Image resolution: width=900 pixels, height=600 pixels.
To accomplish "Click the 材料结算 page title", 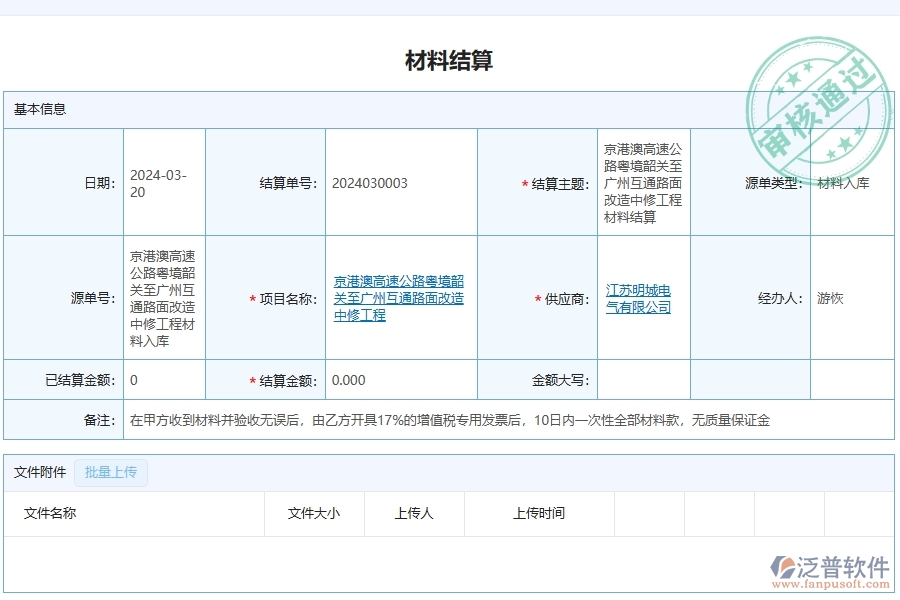I will coord(449,64).
